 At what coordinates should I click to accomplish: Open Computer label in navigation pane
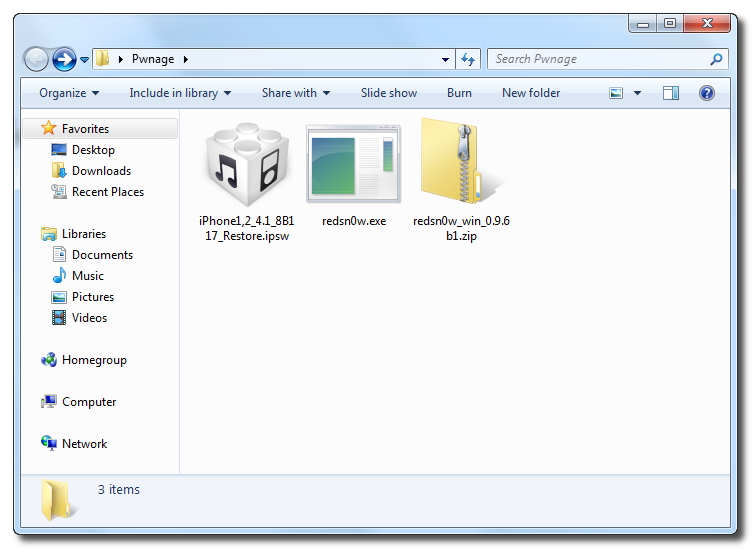pos(89,402)
